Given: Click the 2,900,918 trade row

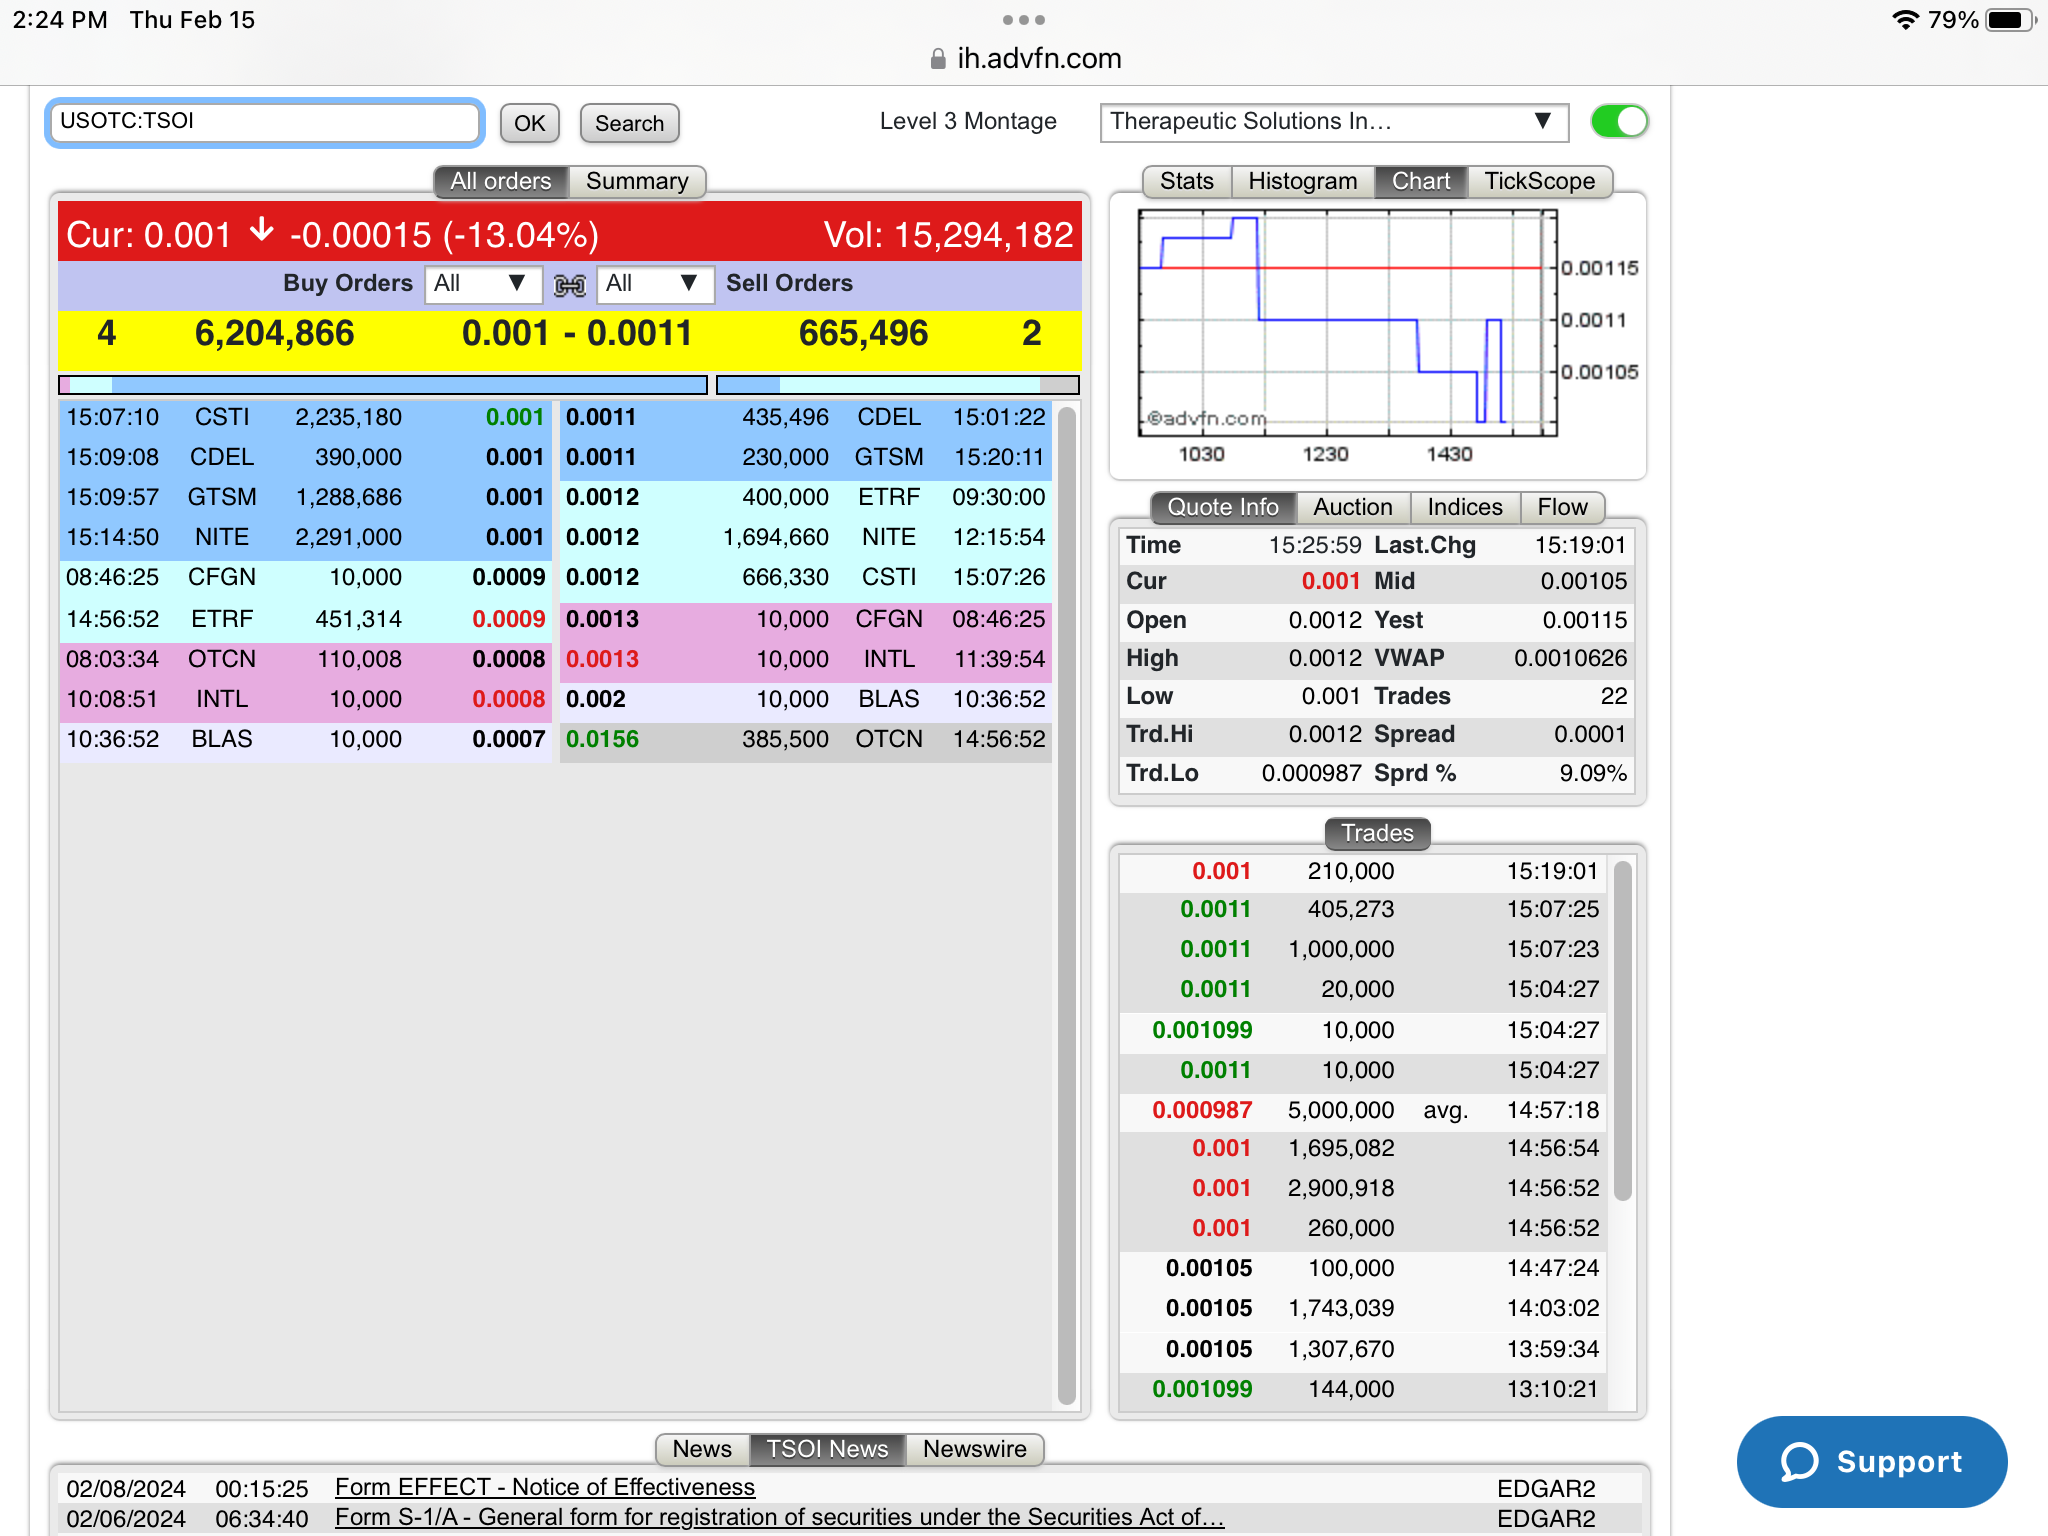Looking at the screenshot, I should (1363, 1189).
